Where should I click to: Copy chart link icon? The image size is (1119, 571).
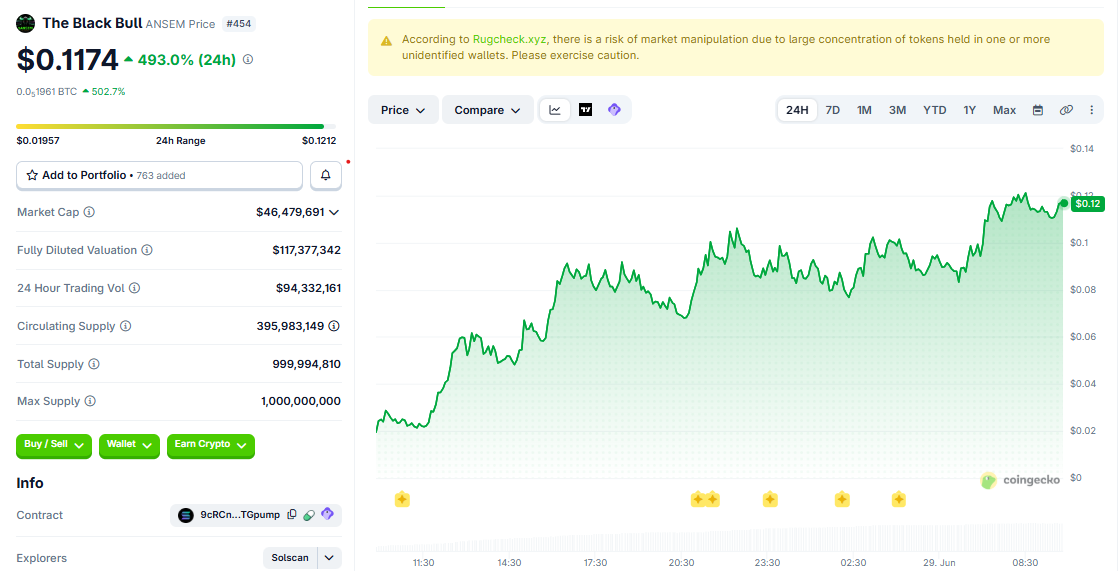point(1066,110)
